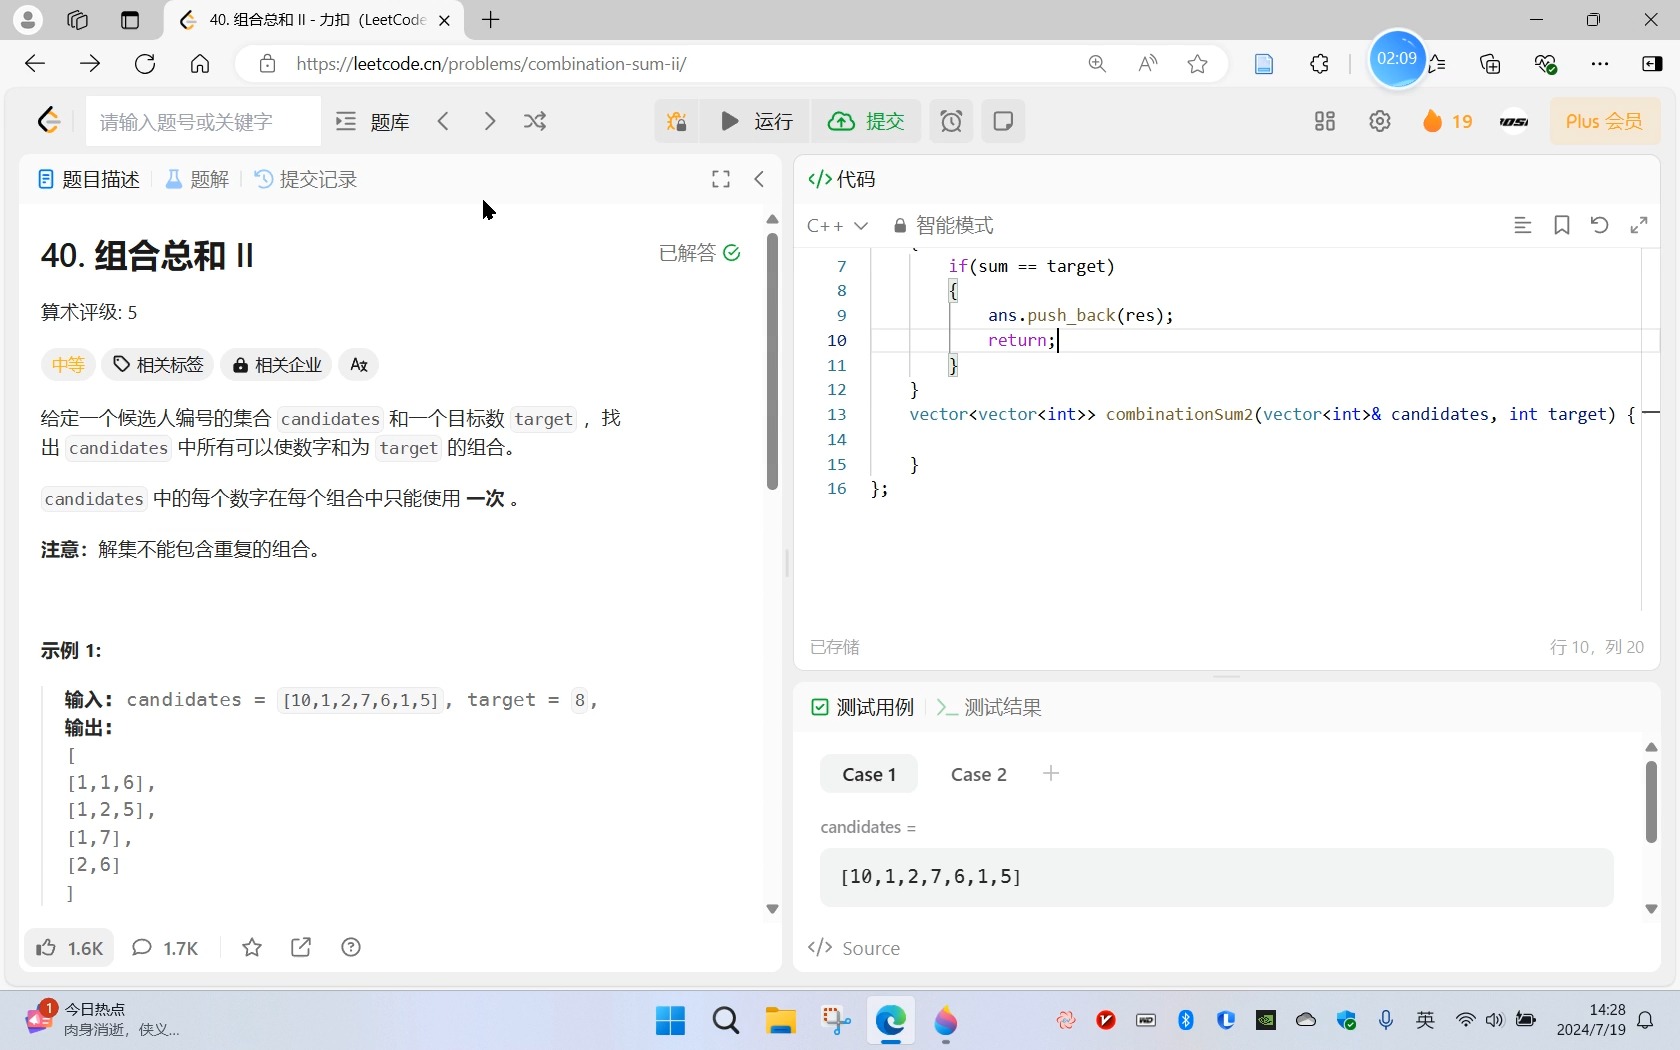1680x1050 pixels.
Task: Open the scratchpad note icon
Action: tap(1003, 121)
